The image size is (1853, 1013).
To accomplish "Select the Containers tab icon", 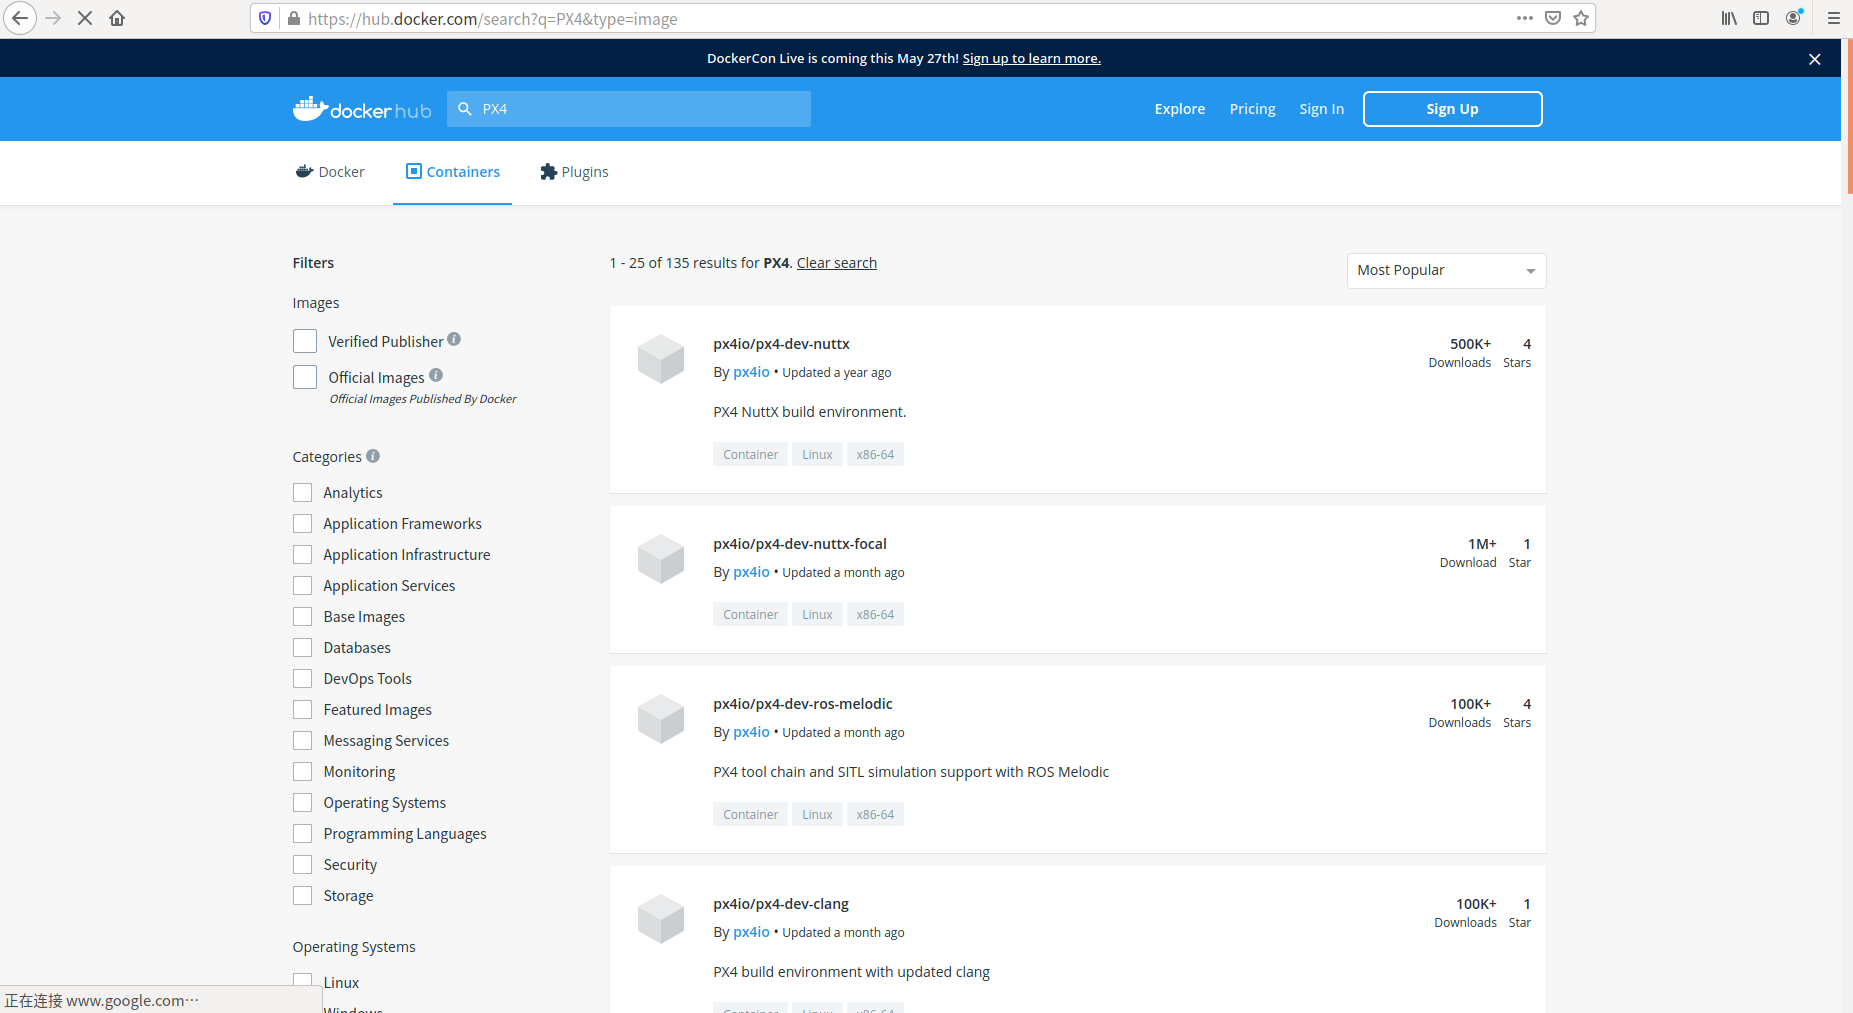I will pos(412,171).
